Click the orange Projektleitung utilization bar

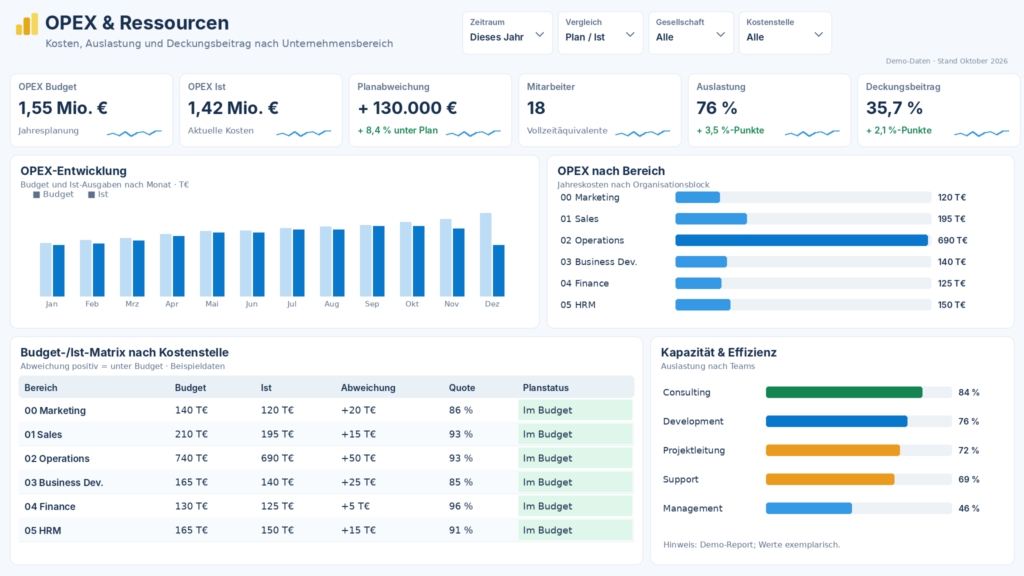pyautogui.click(x=833, y=451)
